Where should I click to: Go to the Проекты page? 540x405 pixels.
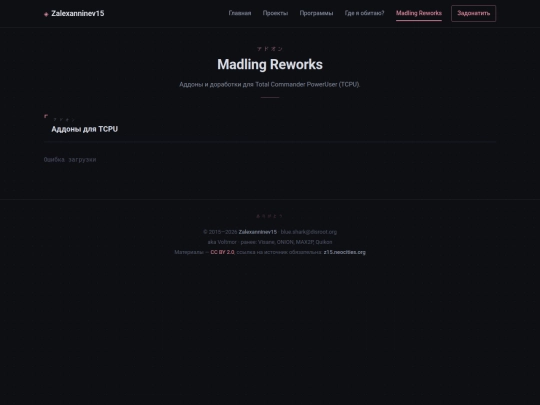(x=275, y=13)
